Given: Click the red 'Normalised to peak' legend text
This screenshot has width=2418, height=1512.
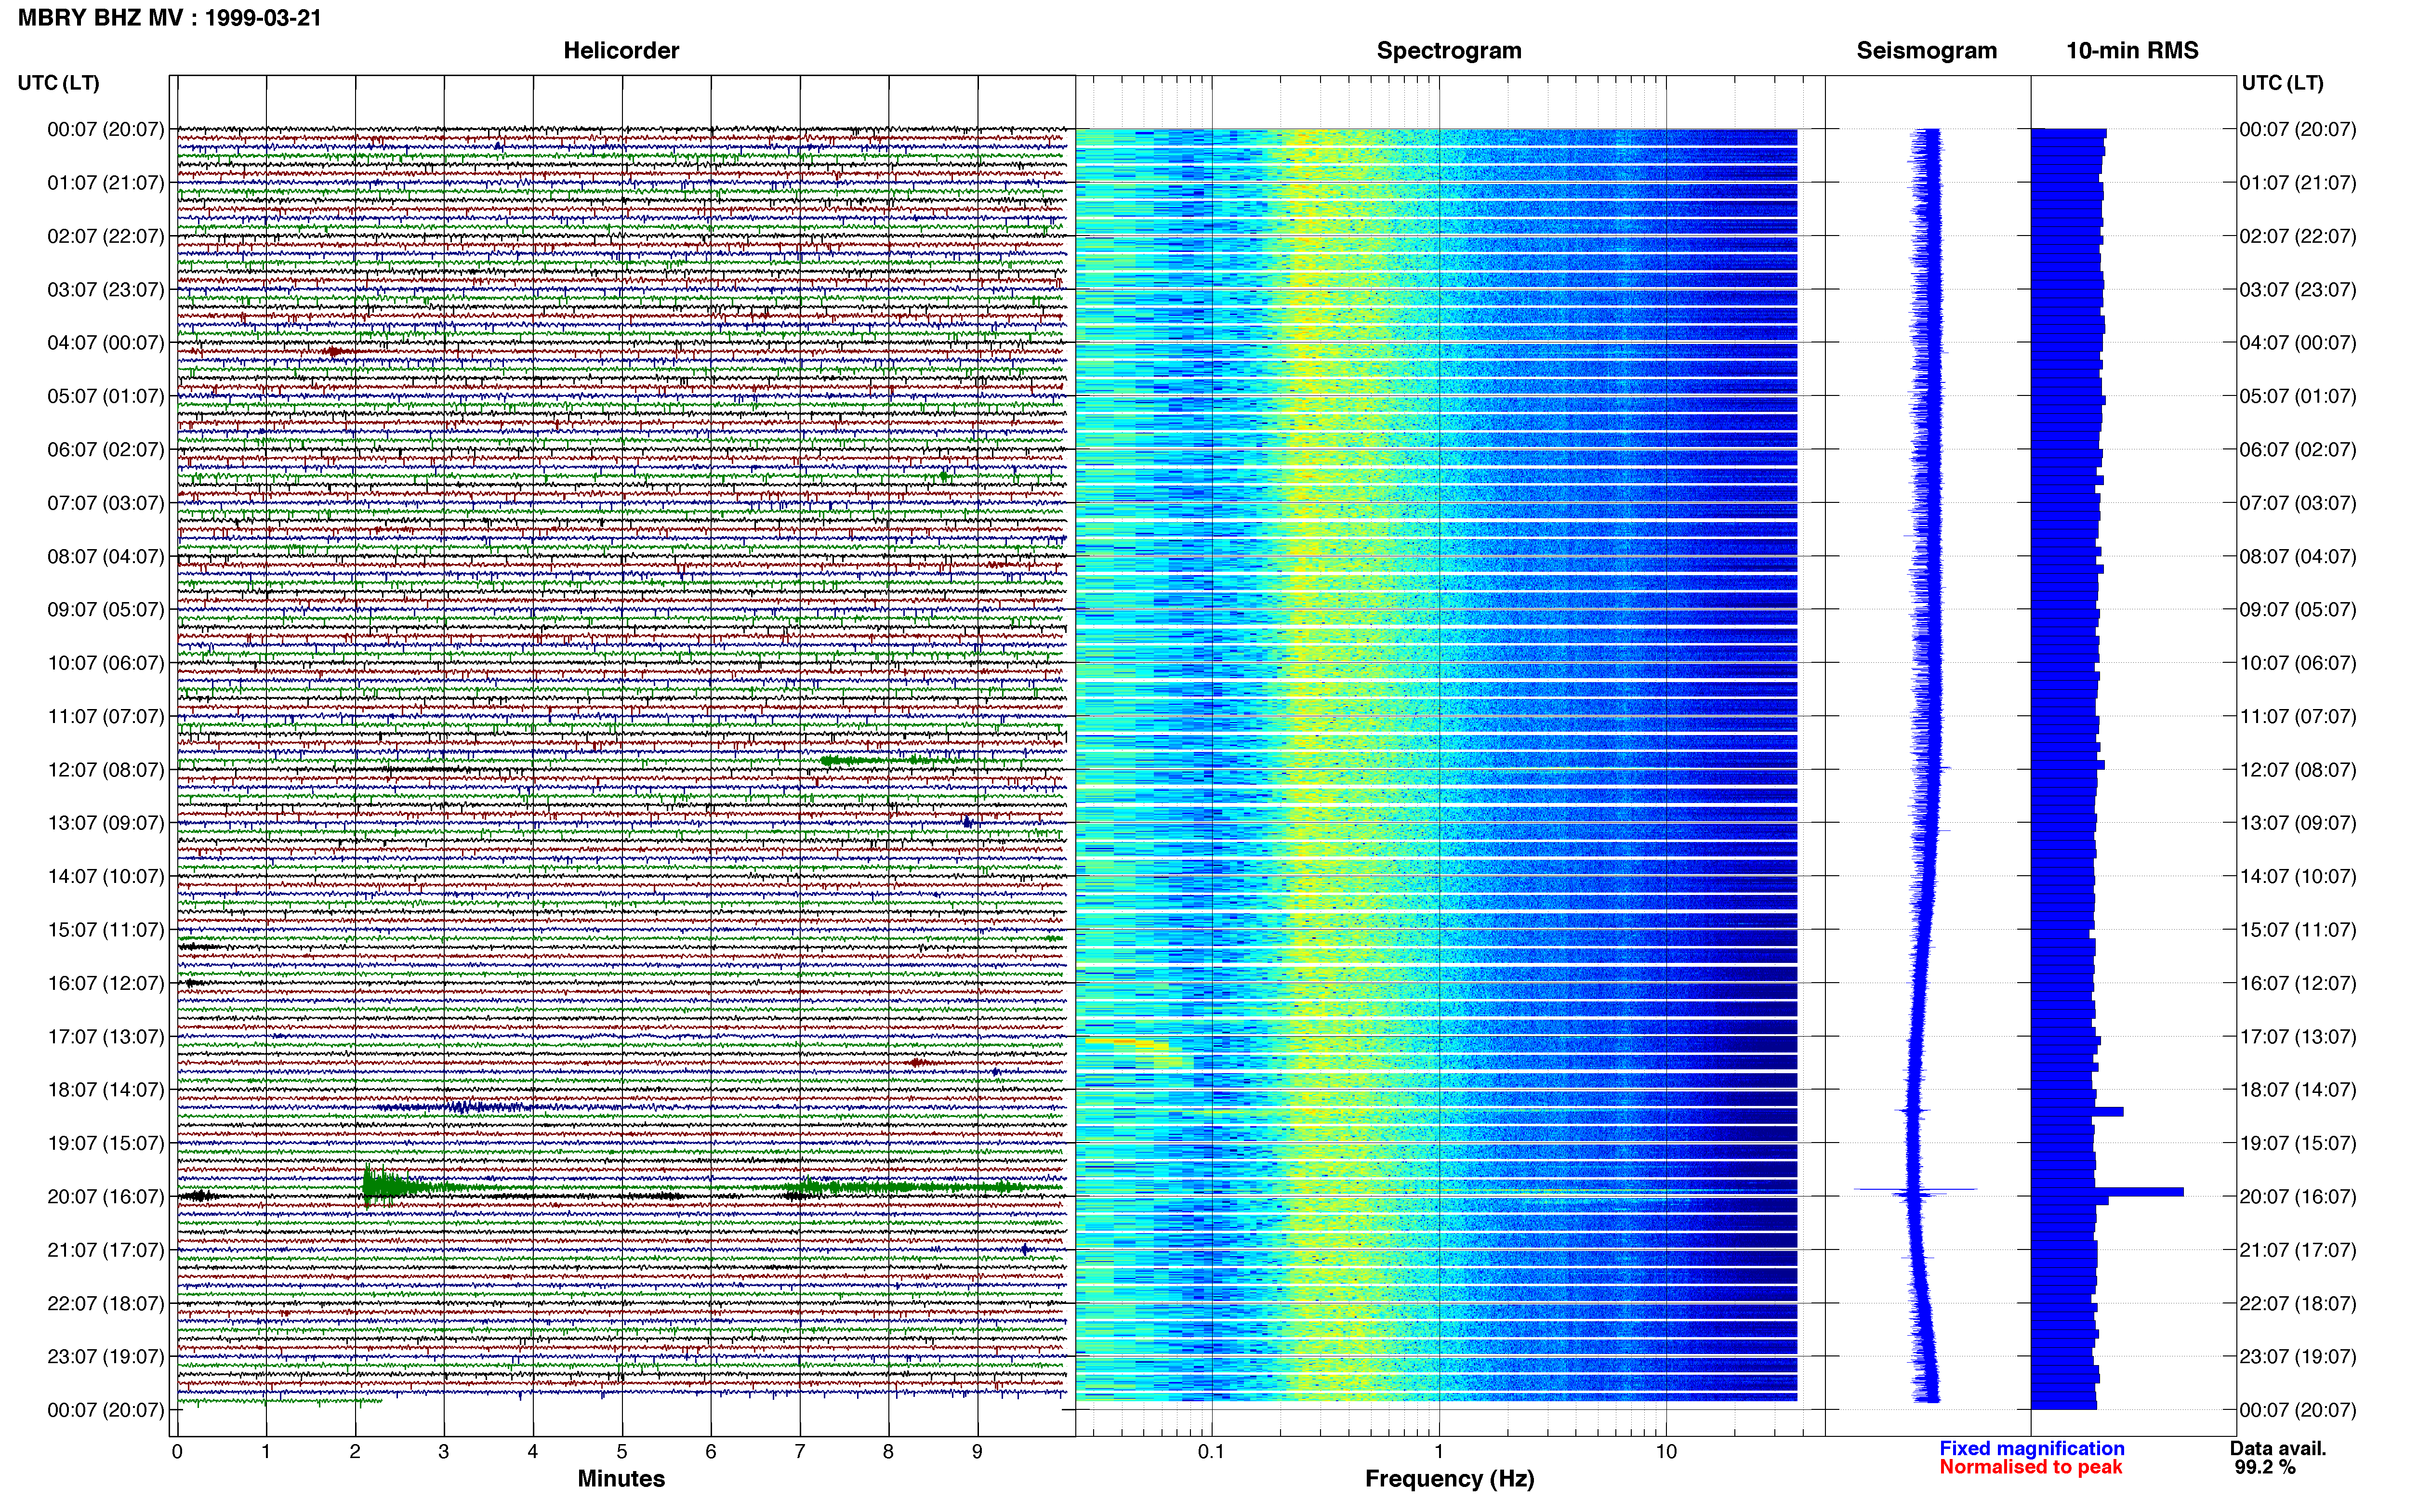Looking at the screenshot, I should (2030, 1468).
